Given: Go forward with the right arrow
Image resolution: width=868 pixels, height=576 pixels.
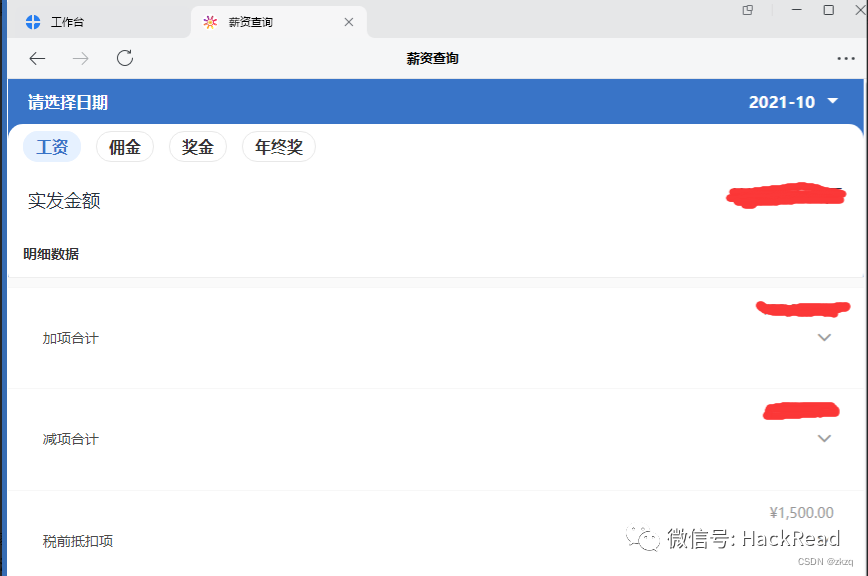Looking at the screenshot, I should [x=81, y=58].
